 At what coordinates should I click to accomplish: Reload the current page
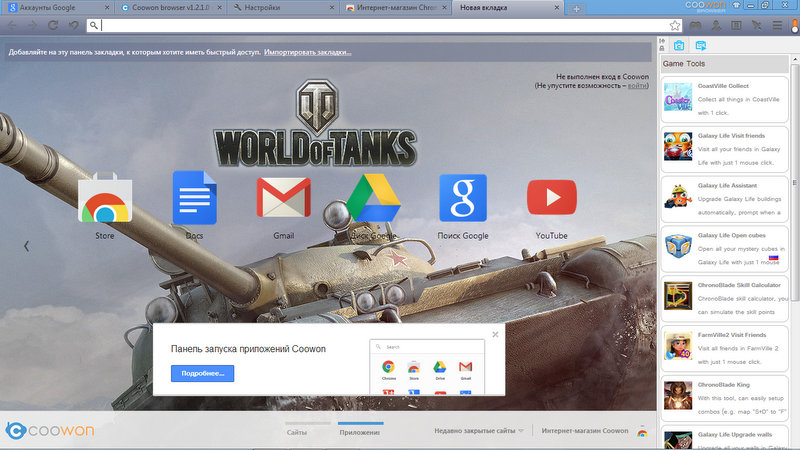(53, 25)
